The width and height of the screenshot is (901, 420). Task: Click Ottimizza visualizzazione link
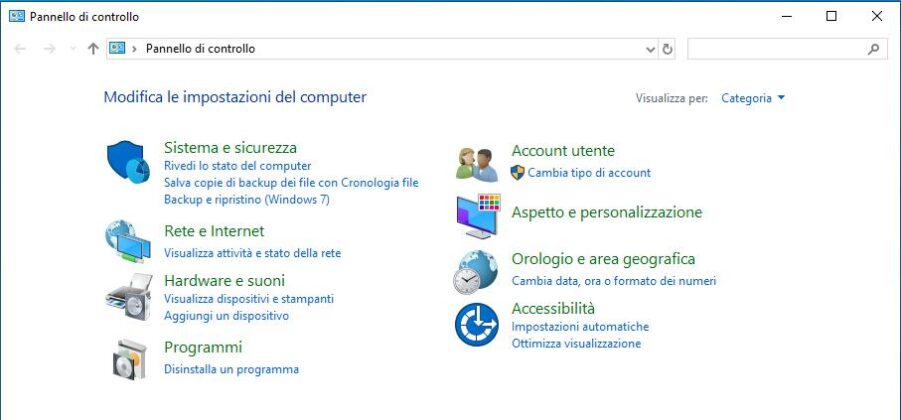coord(576,344)
